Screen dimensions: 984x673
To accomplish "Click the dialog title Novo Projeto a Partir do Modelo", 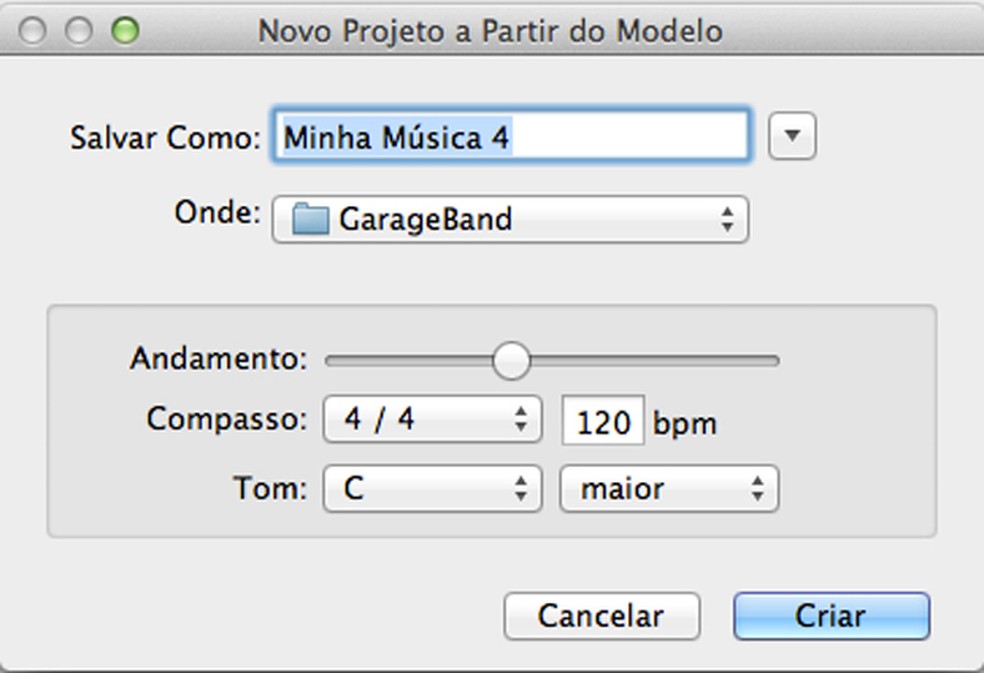I will pyautogui.click(x=491, y=30).
